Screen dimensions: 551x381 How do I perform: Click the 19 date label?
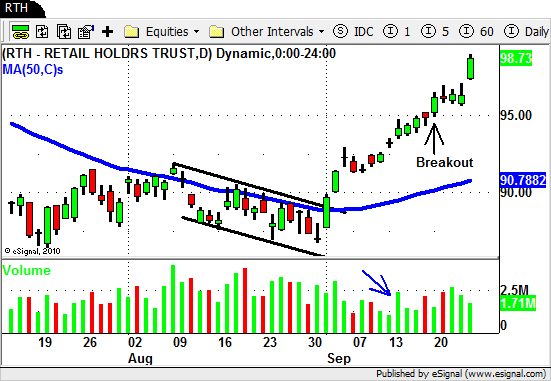[45, 342]
